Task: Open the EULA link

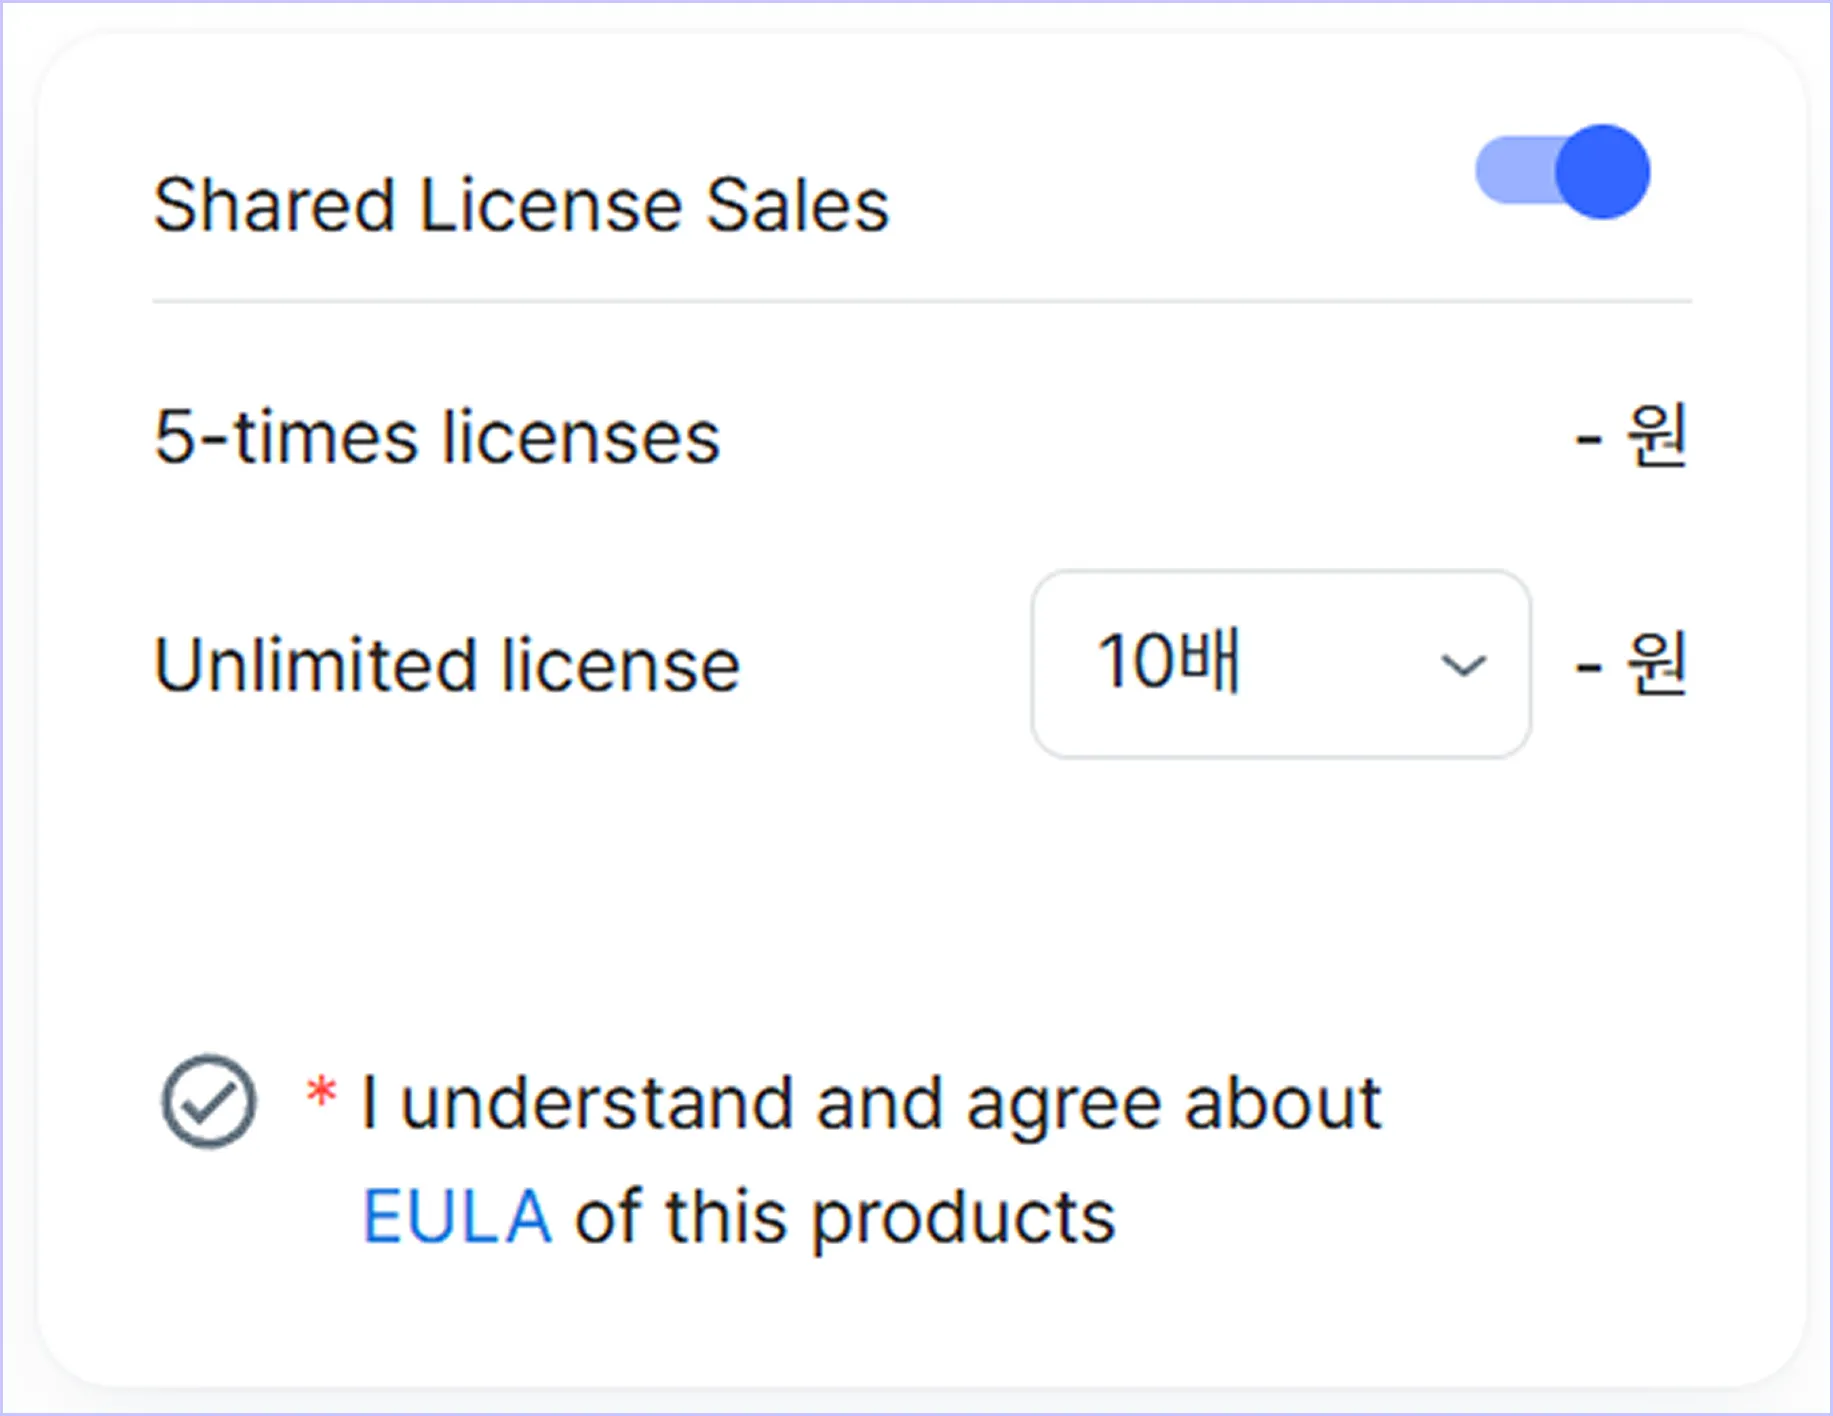Action: [x=457, y=1217]
